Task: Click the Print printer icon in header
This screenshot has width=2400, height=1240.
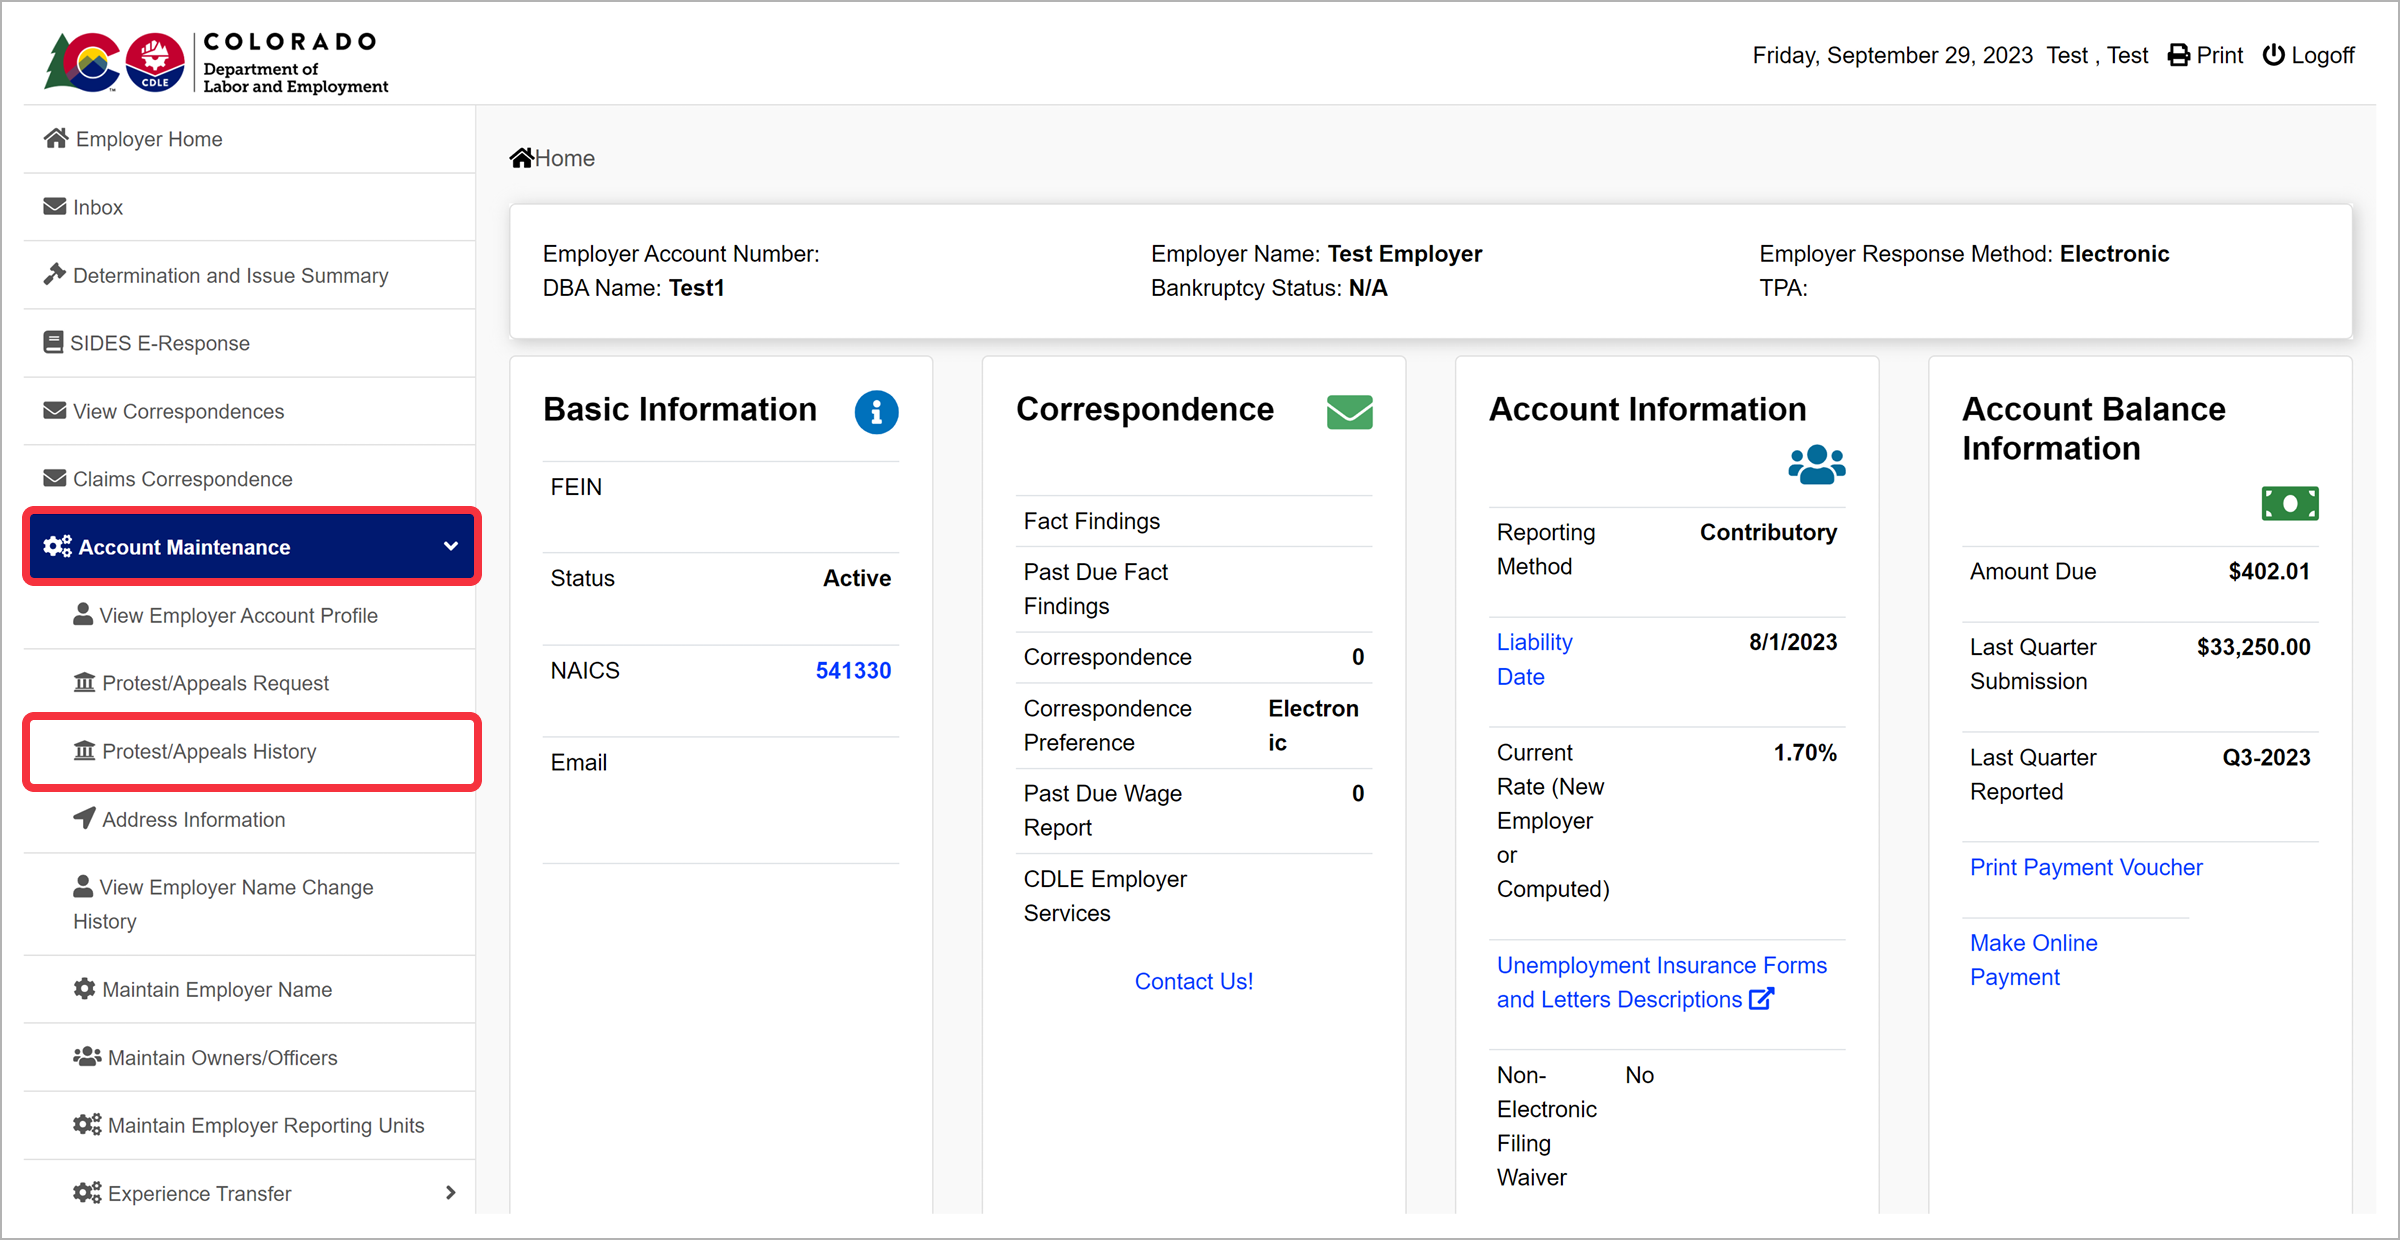Action: point(2178,55)
